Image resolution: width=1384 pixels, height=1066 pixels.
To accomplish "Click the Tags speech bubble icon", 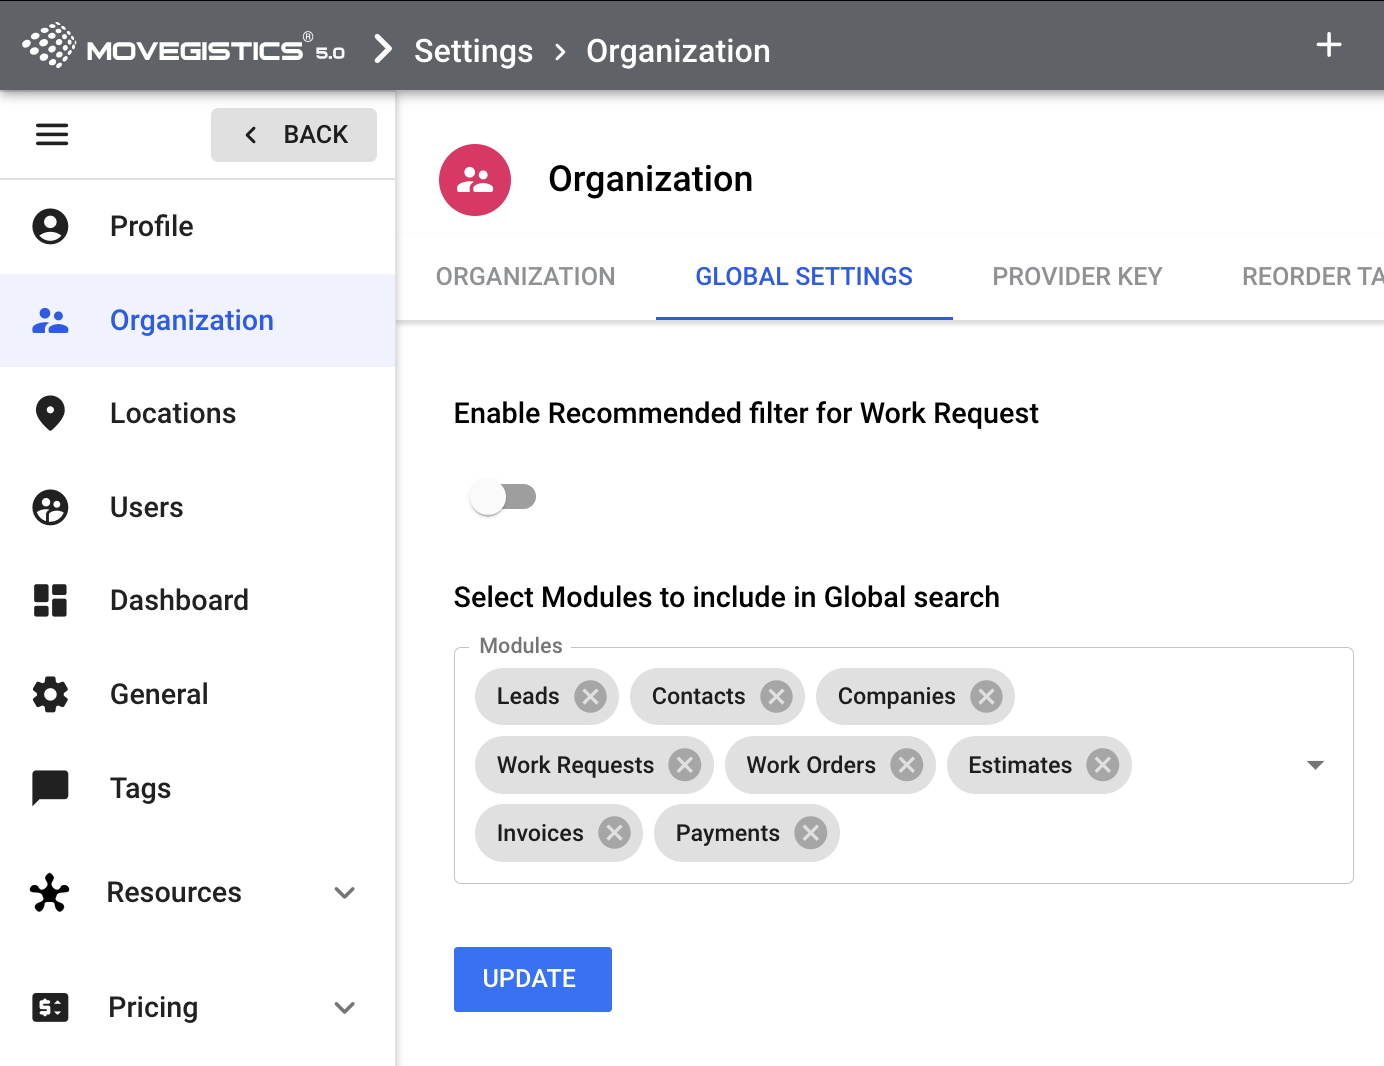I will click(x=50, y=788).
